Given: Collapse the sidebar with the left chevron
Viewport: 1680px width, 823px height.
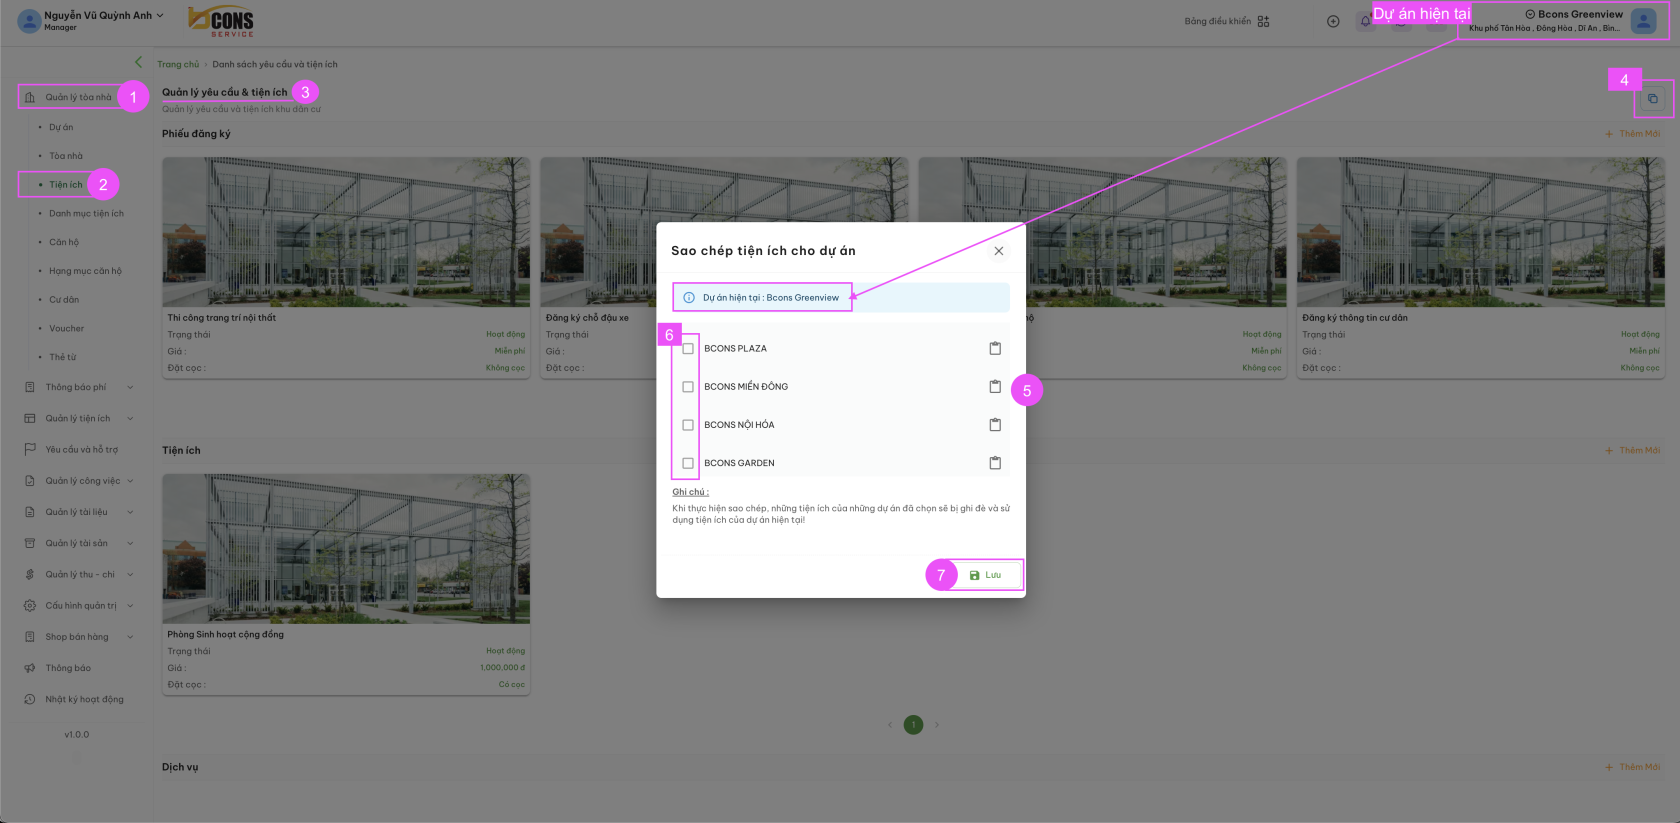Looking at the screenshot, I should coord(138,62).
